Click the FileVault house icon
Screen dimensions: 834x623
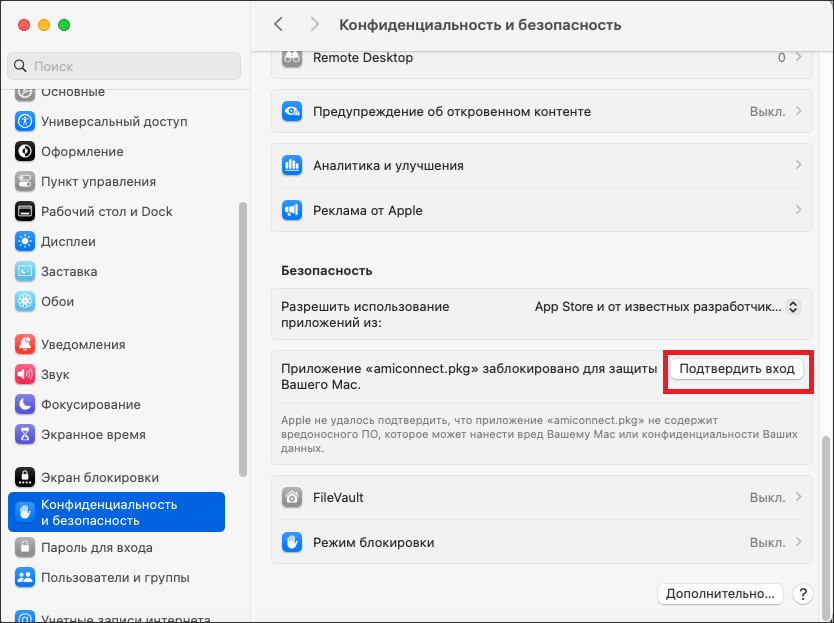pyautogui.click(x=292, y=496)
